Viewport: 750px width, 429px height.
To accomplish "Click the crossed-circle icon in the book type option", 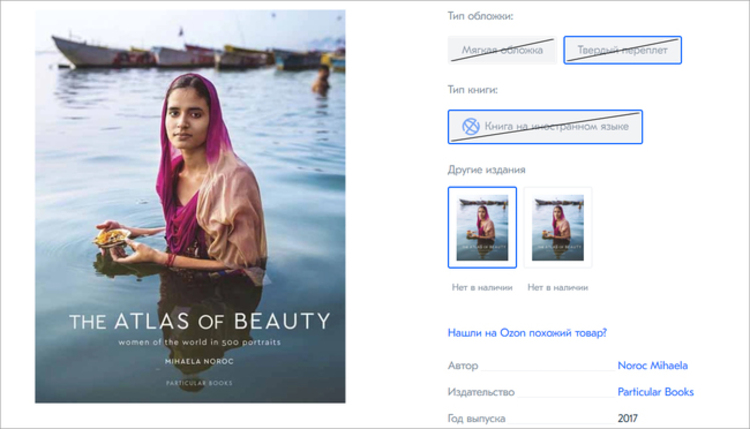I will tap(470, 127).
